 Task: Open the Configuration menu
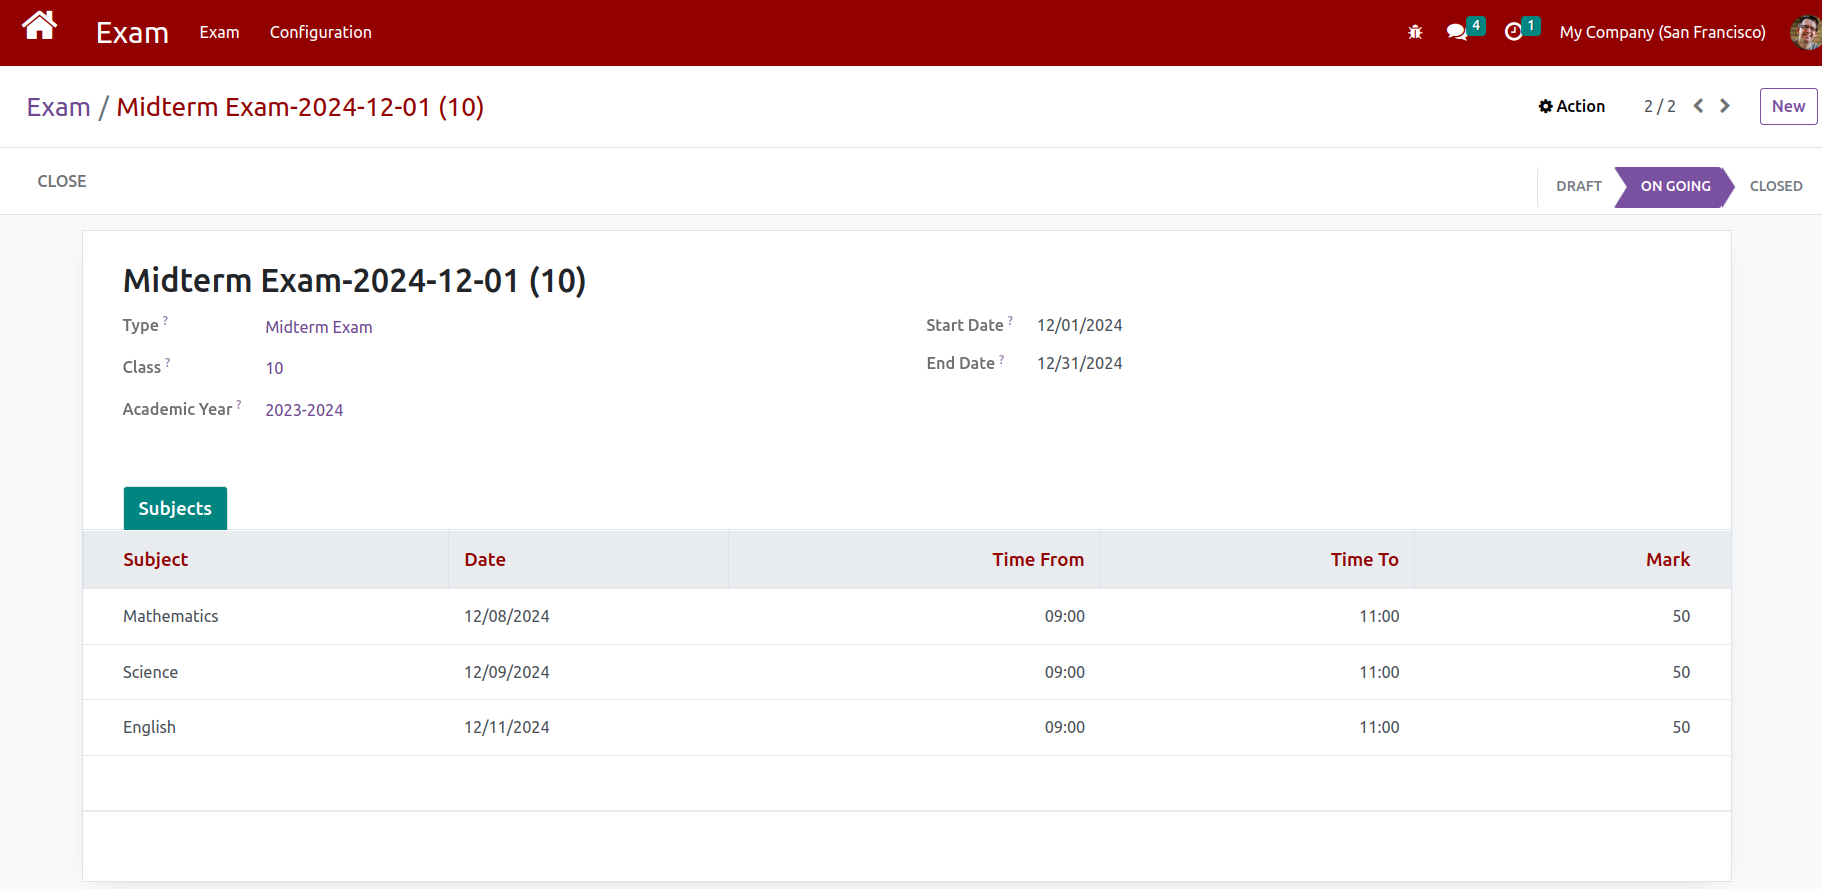click(320, 32)
